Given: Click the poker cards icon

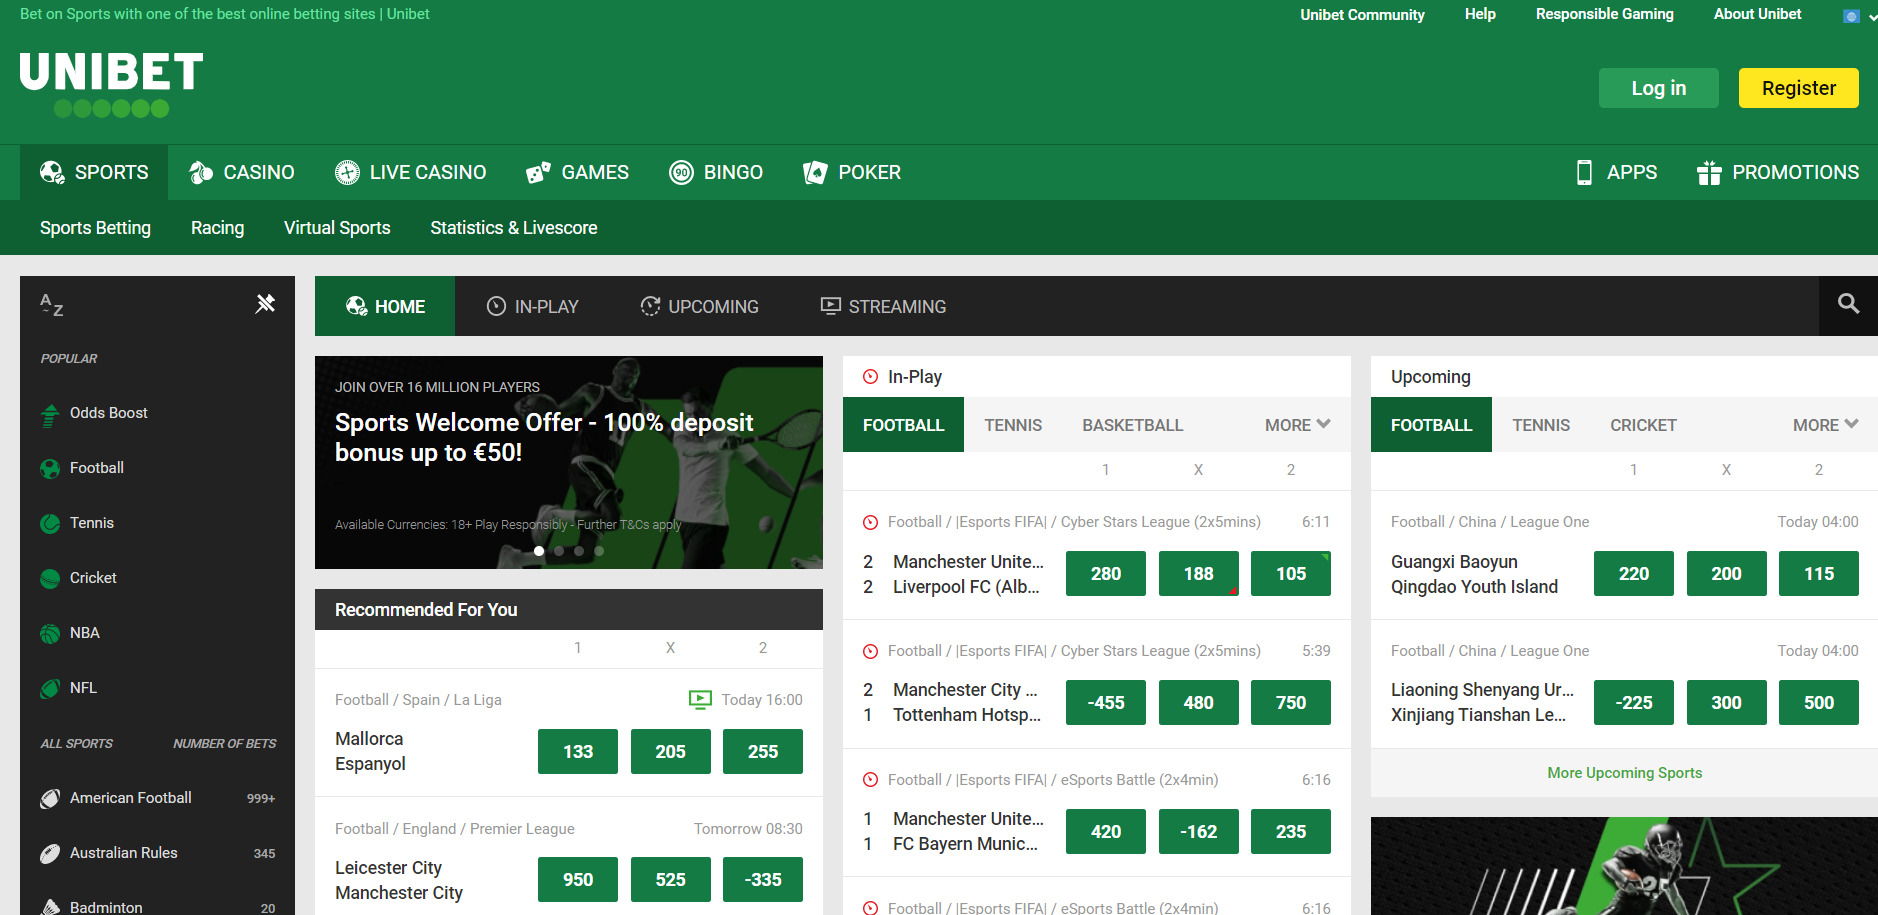Looking at the screenshot, I should click(815, 172).
